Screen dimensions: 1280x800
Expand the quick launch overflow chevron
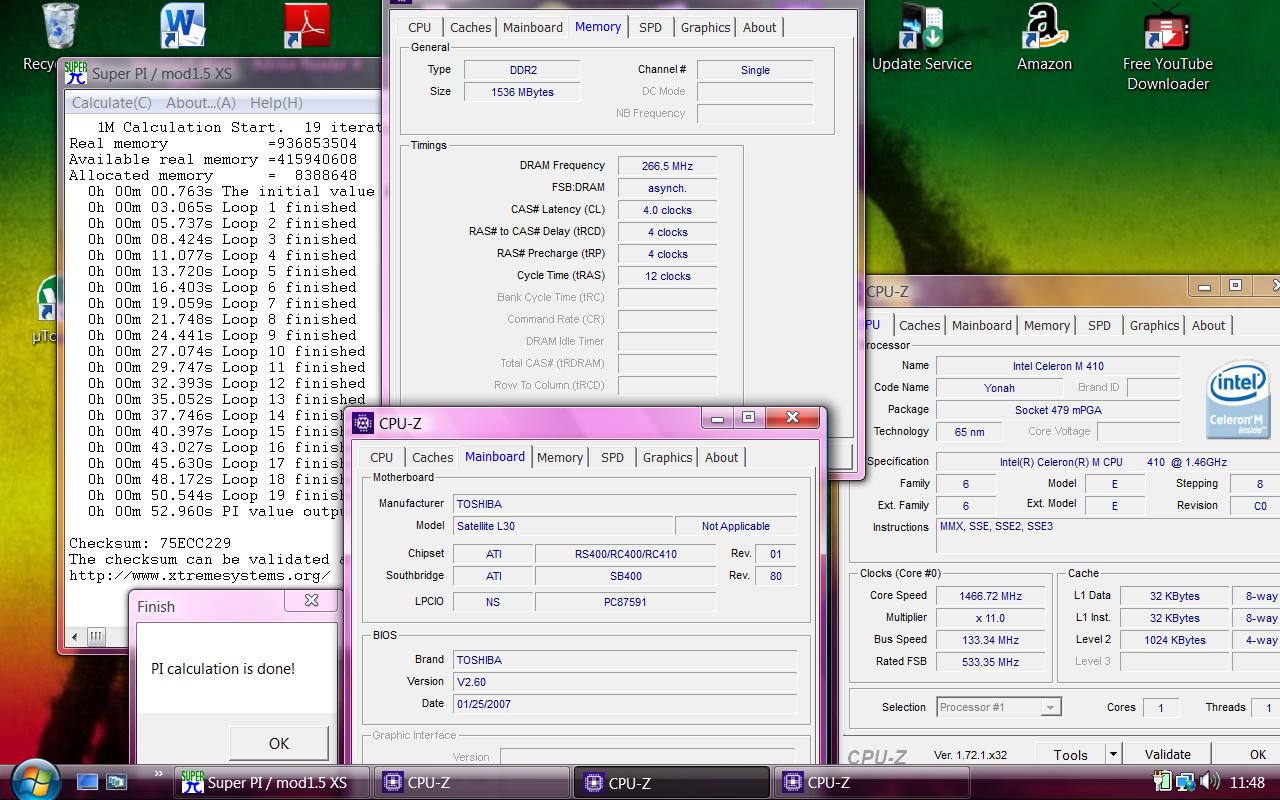point(158,774)
